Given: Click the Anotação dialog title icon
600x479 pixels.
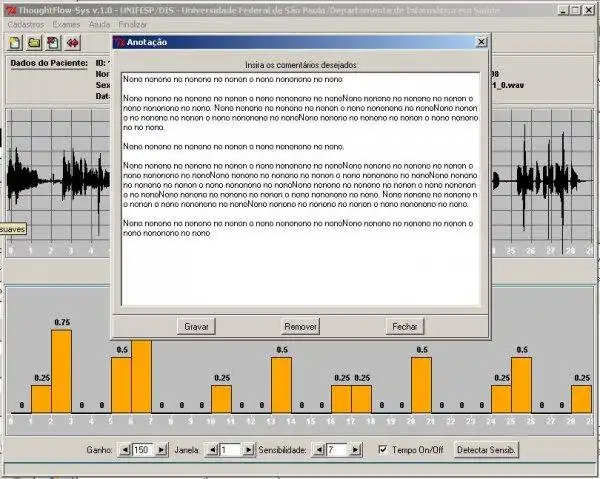Looking at the screenshot, I should [120, 42].
